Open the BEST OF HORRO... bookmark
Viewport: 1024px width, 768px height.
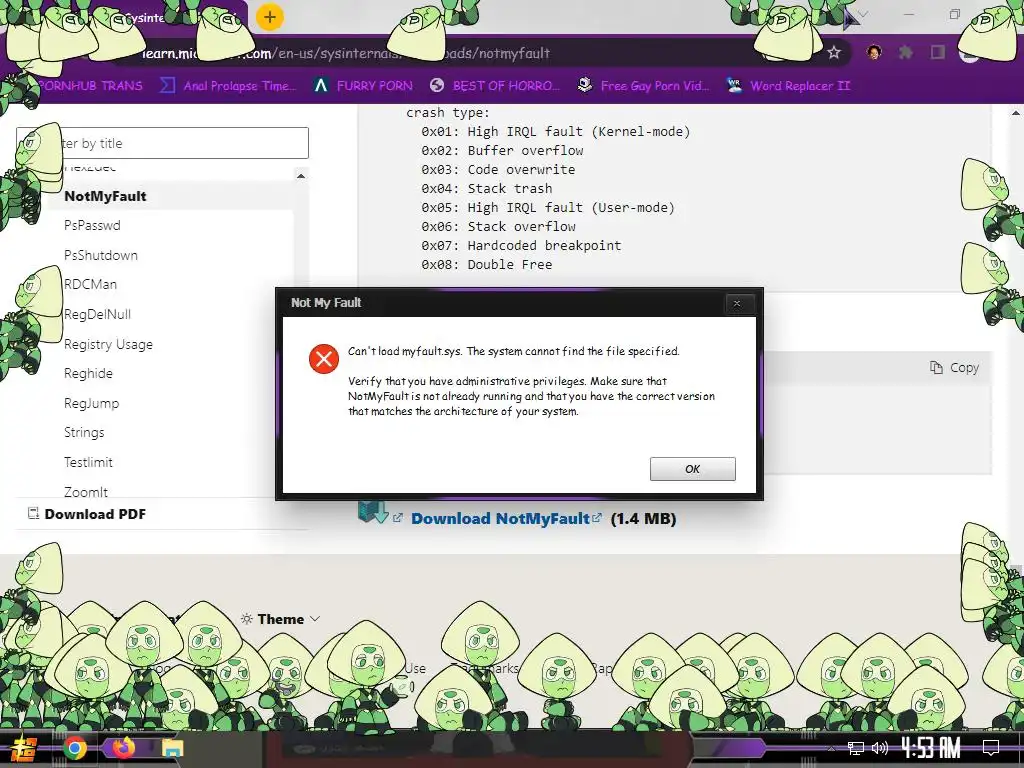click(496, 86)
